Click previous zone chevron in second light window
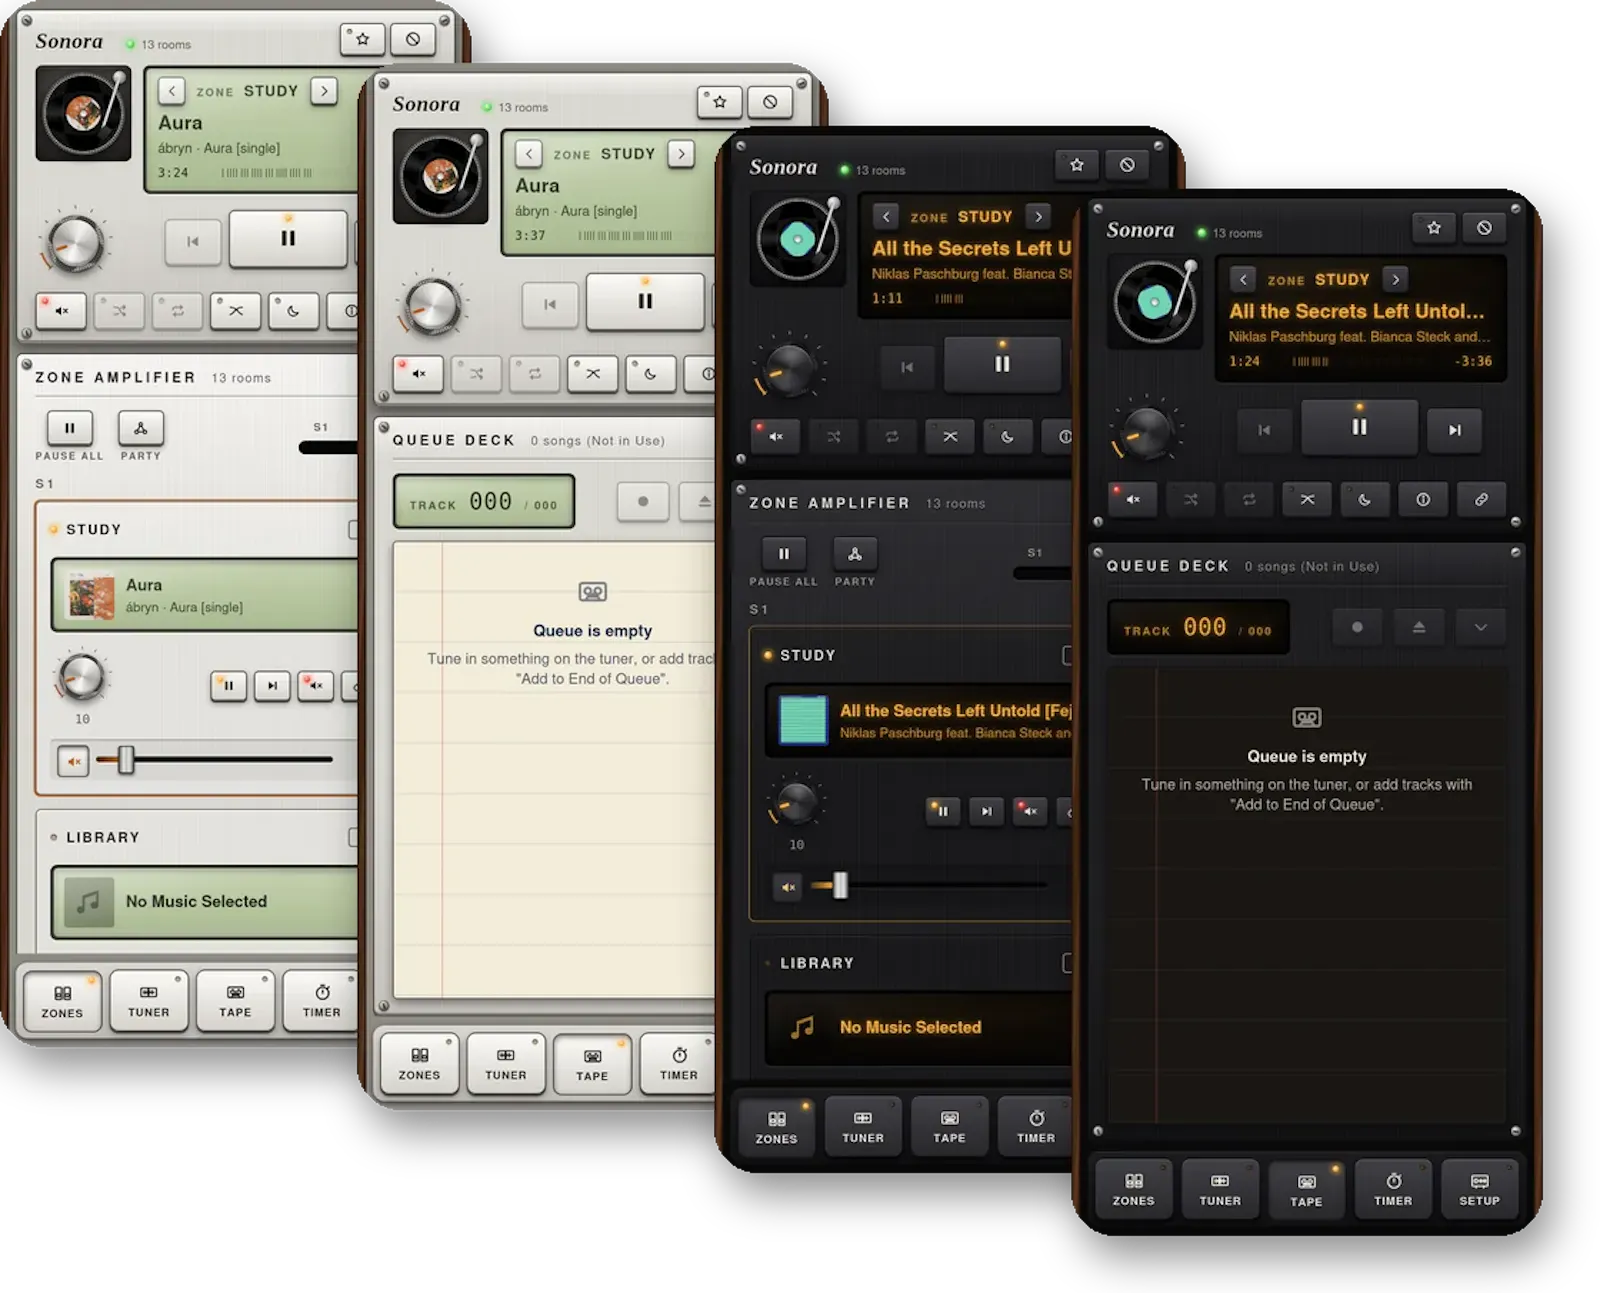Screen dimensions: 1600x1293 [528, 154]
